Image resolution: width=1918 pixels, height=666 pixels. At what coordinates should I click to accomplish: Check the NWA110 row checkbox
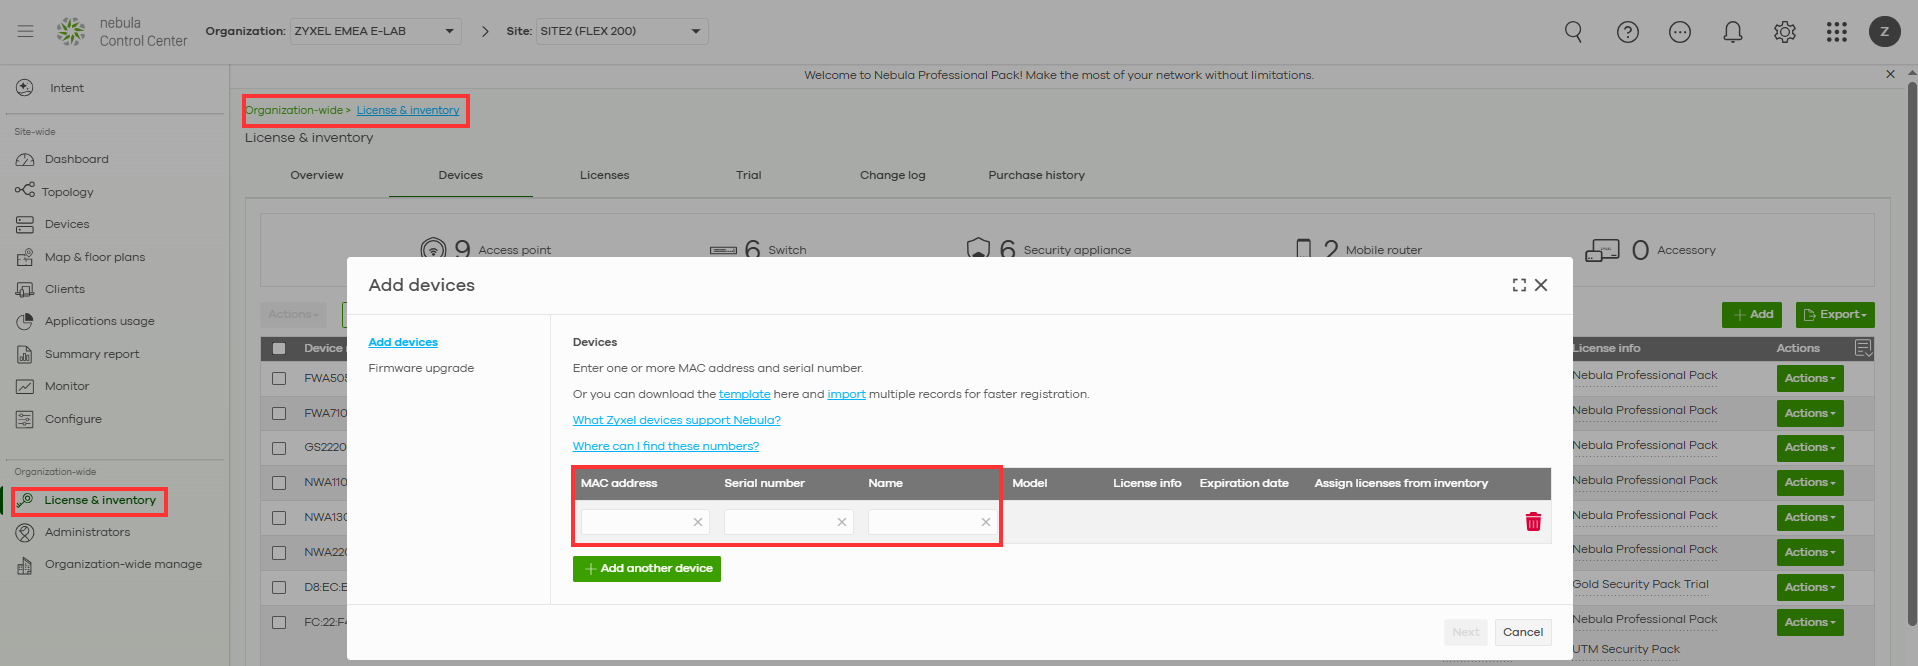pos(279,482)
